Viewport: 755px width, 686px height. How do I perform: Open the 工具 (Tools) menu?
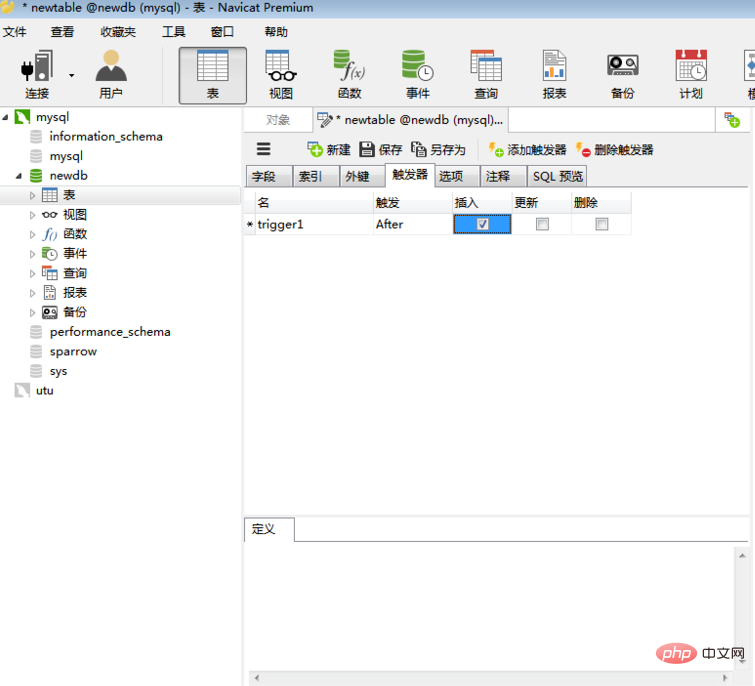click(173, 32)
